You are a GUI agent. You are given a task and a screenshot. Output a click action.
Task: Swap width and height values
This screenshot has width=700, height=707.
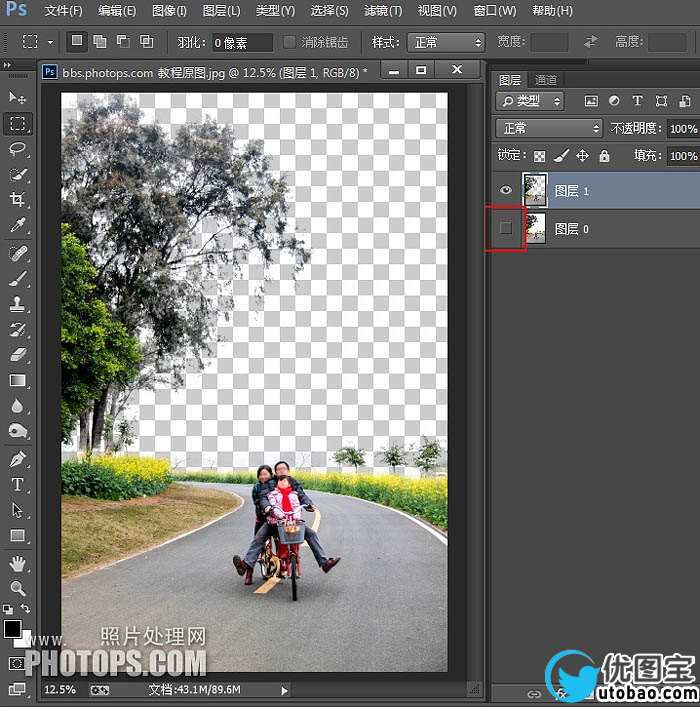point(590,42)
